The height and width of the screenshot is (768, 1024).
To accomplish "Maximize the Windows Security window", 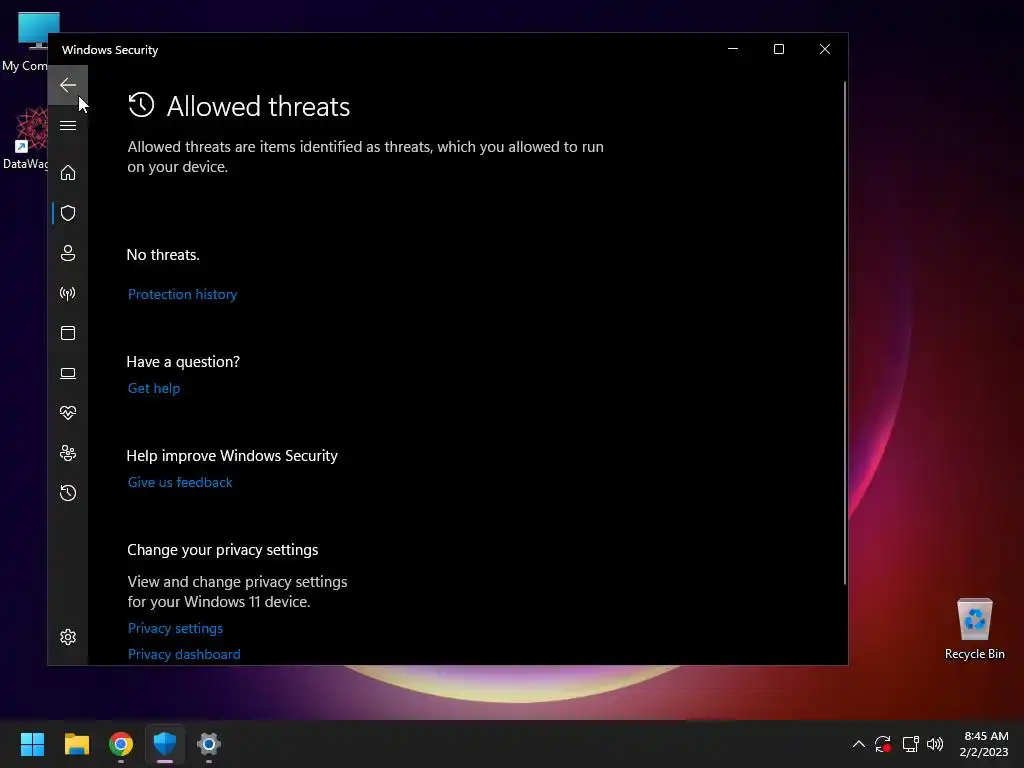I will (x=778, y=50).
